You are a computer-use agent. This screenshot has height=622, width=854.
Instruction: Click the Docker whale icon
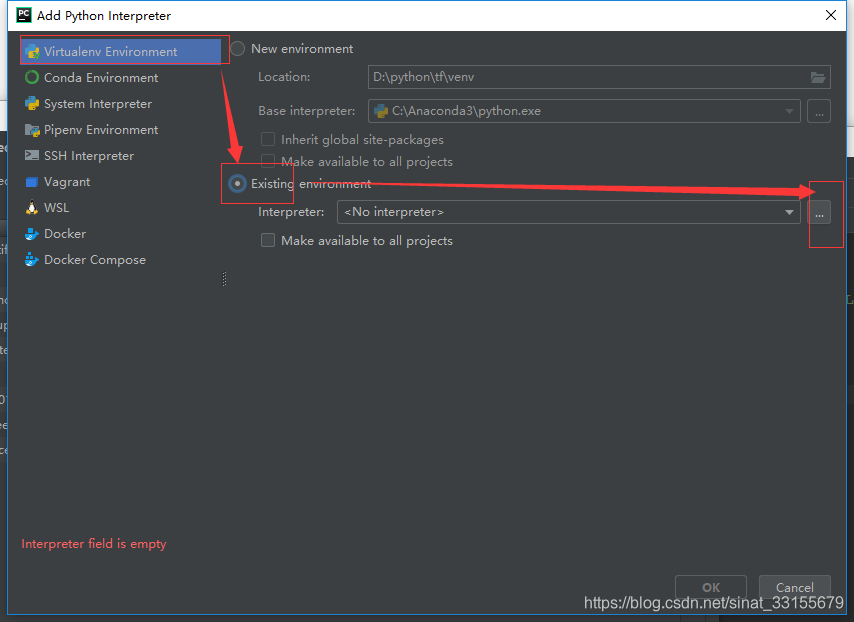32,234
